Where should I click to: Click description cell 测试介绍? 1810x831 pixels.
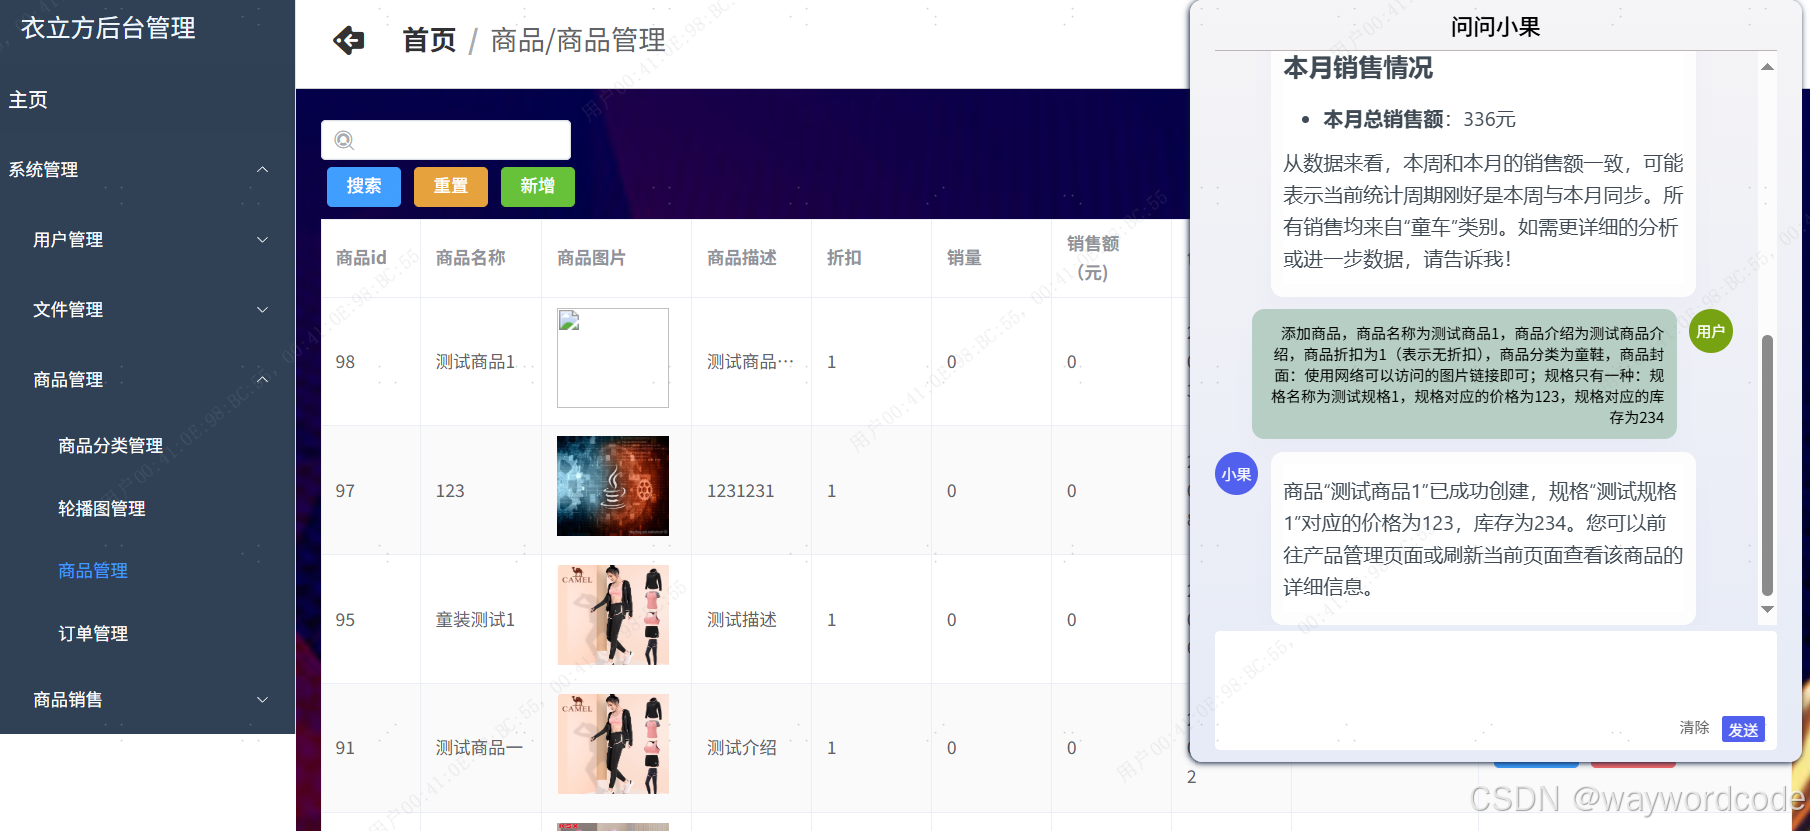742,748
